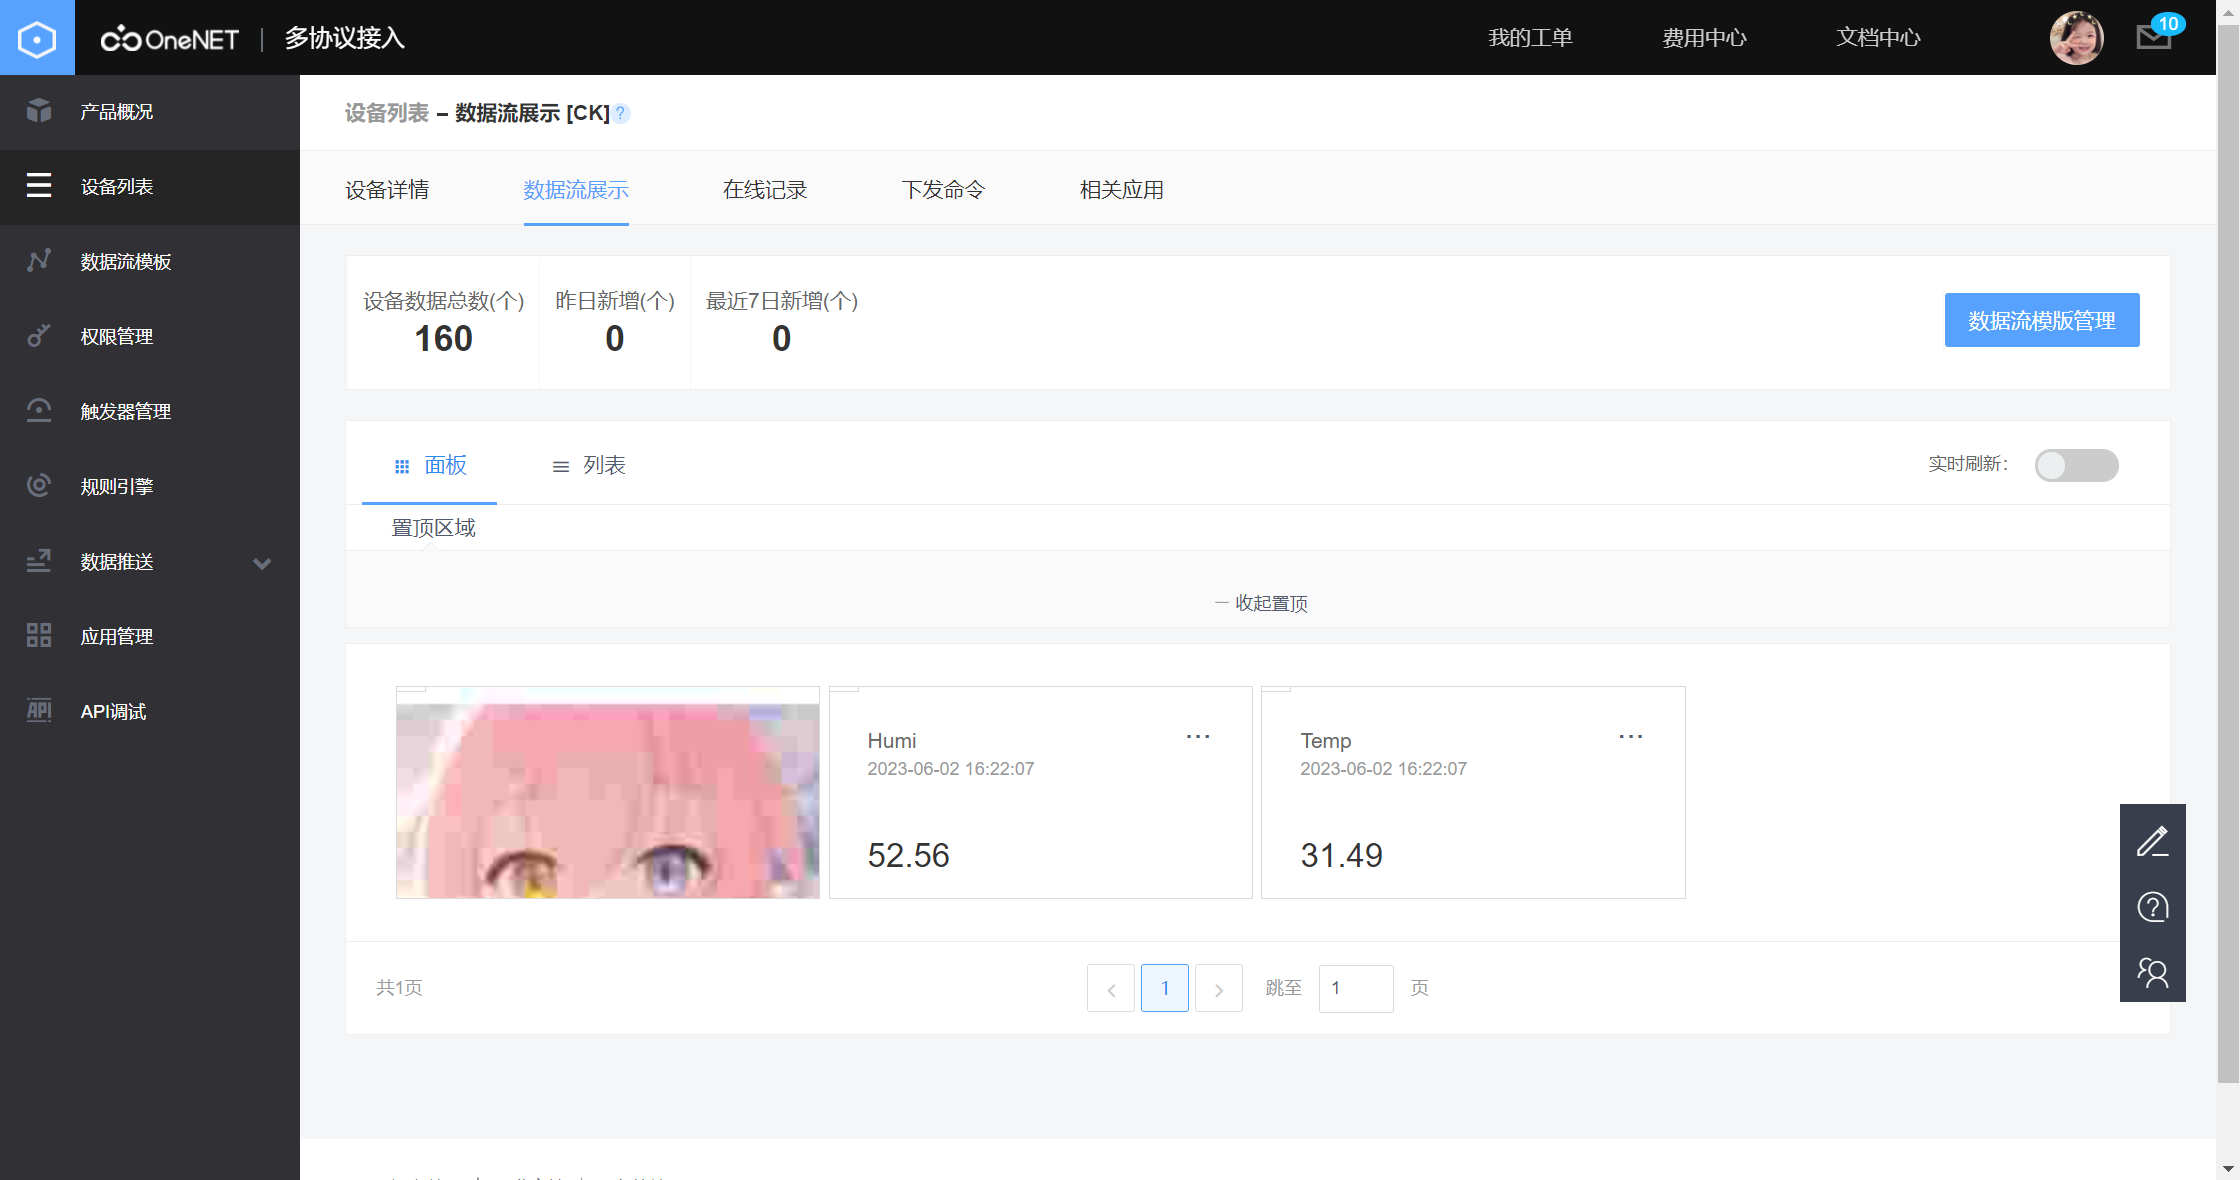This screenshot has width=2240, height=1180.
Task: Open API调试 in the sidebar
Action: click(x=113, y=711)
